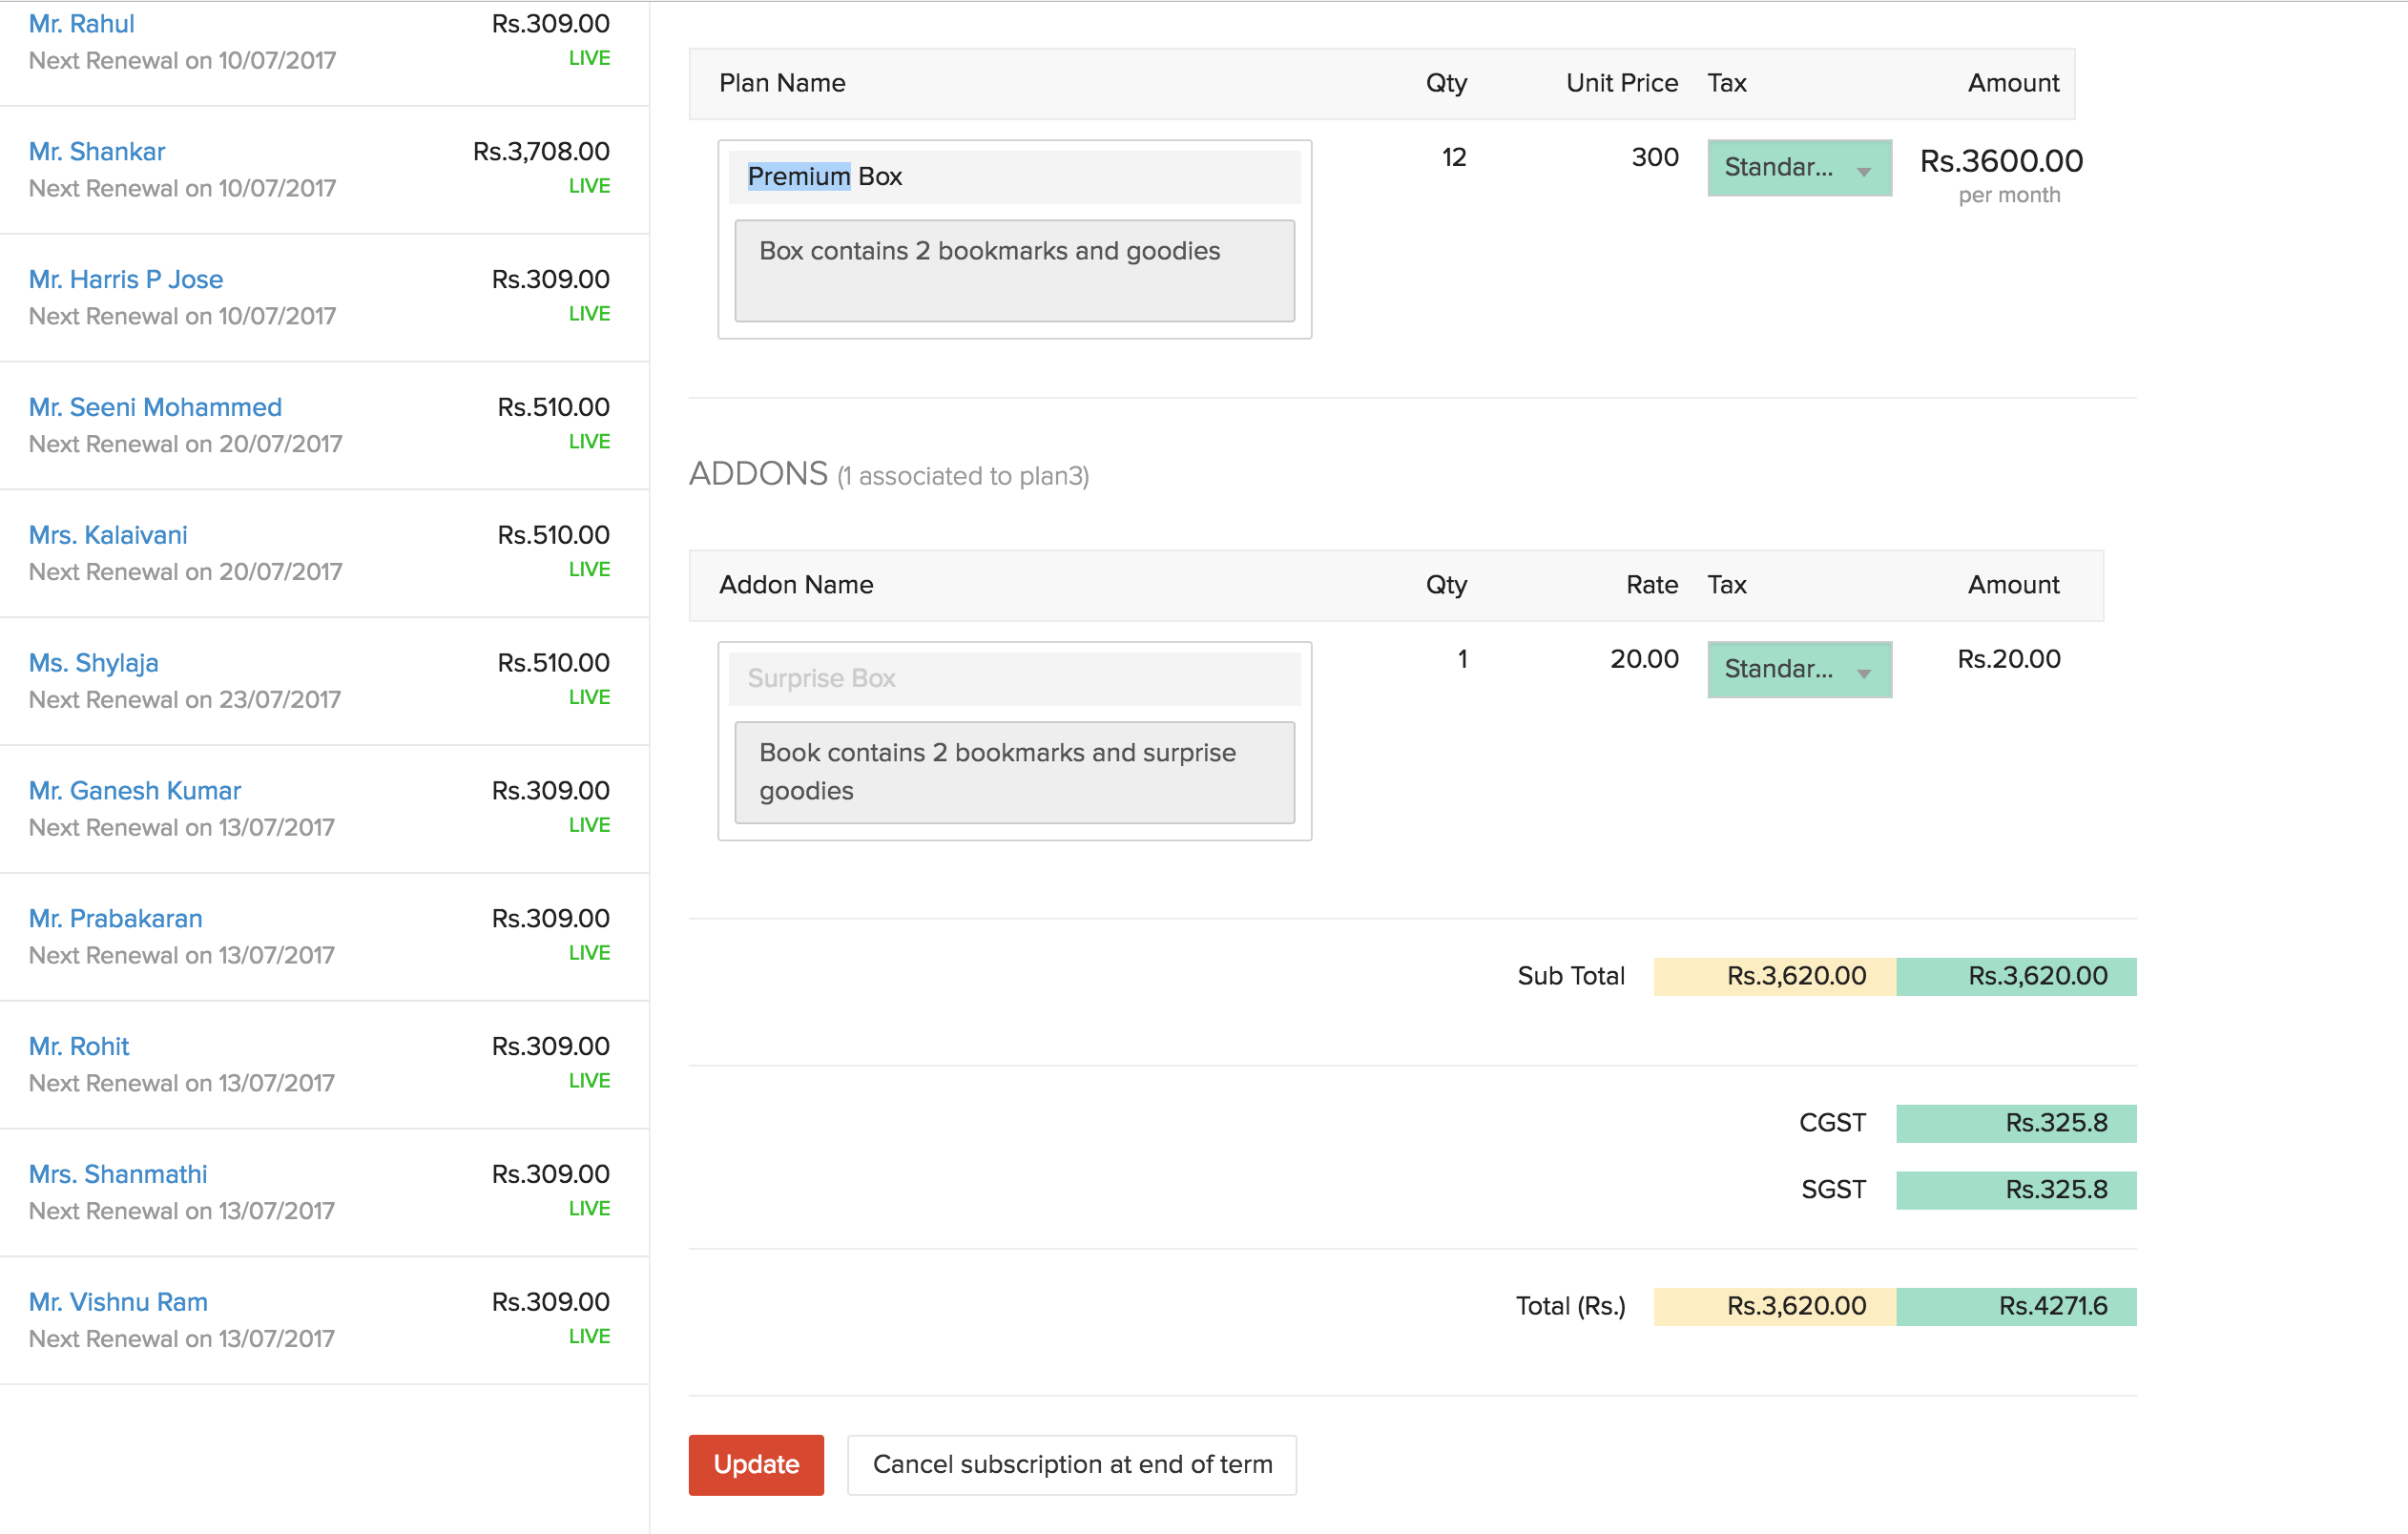Click on Mr. Rohit's name
This screenshot has width=2408, height=1534.
[79, 1047]
